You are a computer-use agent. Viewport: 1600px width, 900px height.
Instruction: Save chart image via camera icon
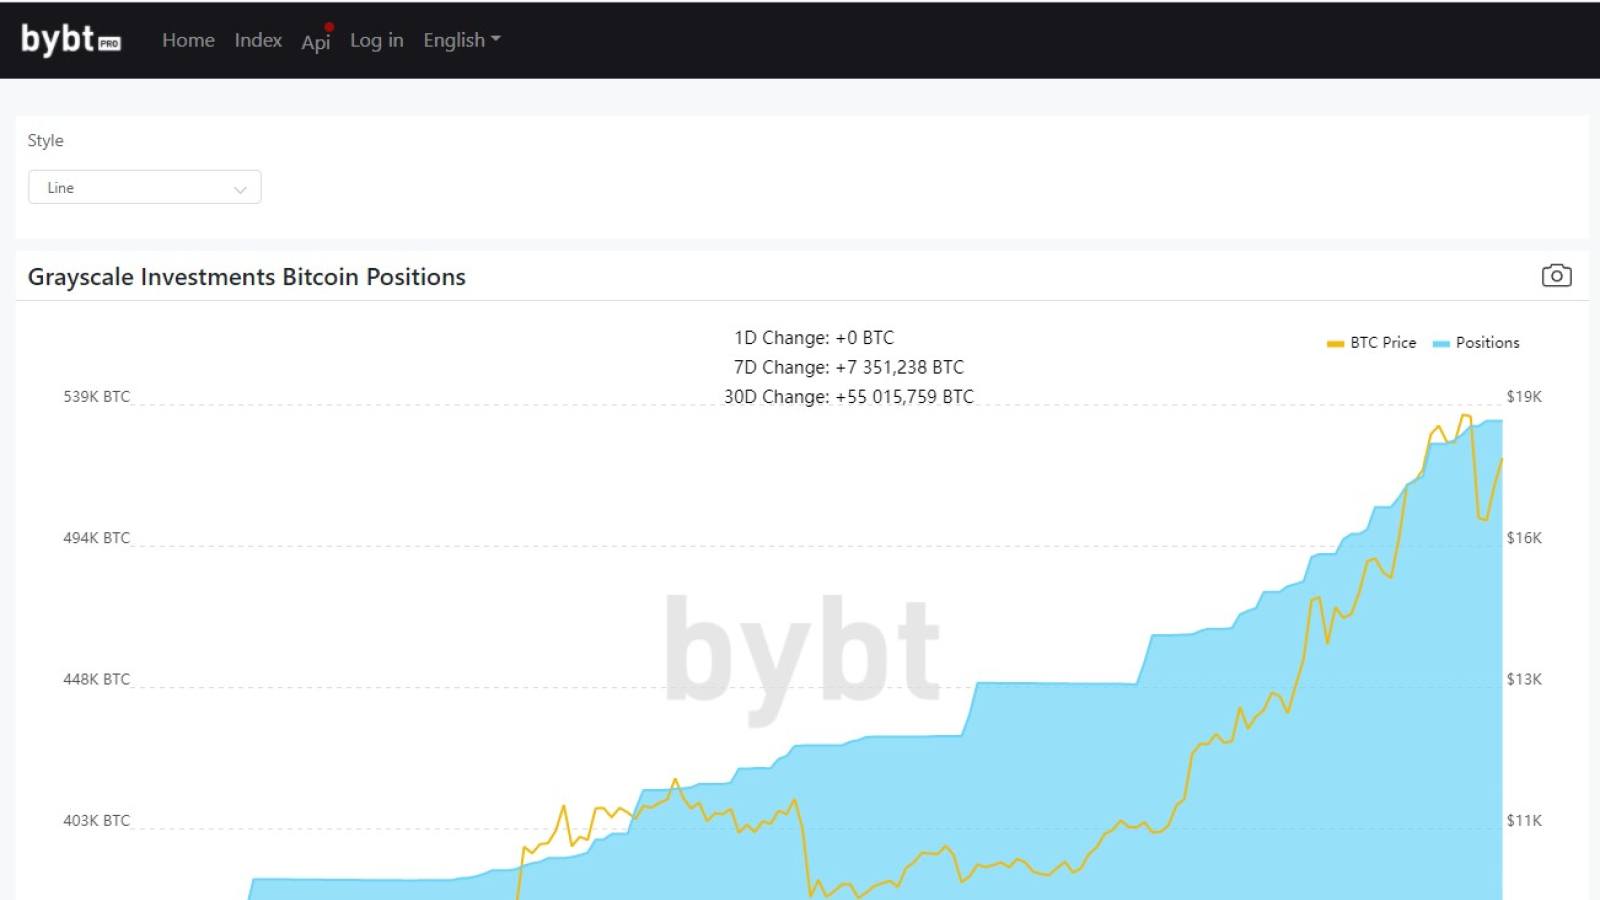pyautogui.click(x=1556, y=275)
